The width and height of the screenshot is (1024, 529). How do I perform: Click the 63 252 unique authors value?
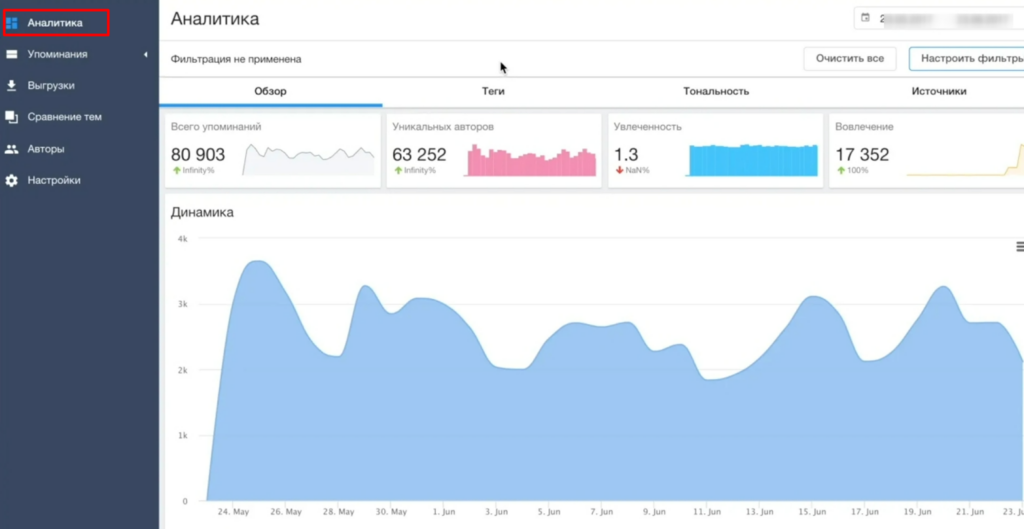419,155
